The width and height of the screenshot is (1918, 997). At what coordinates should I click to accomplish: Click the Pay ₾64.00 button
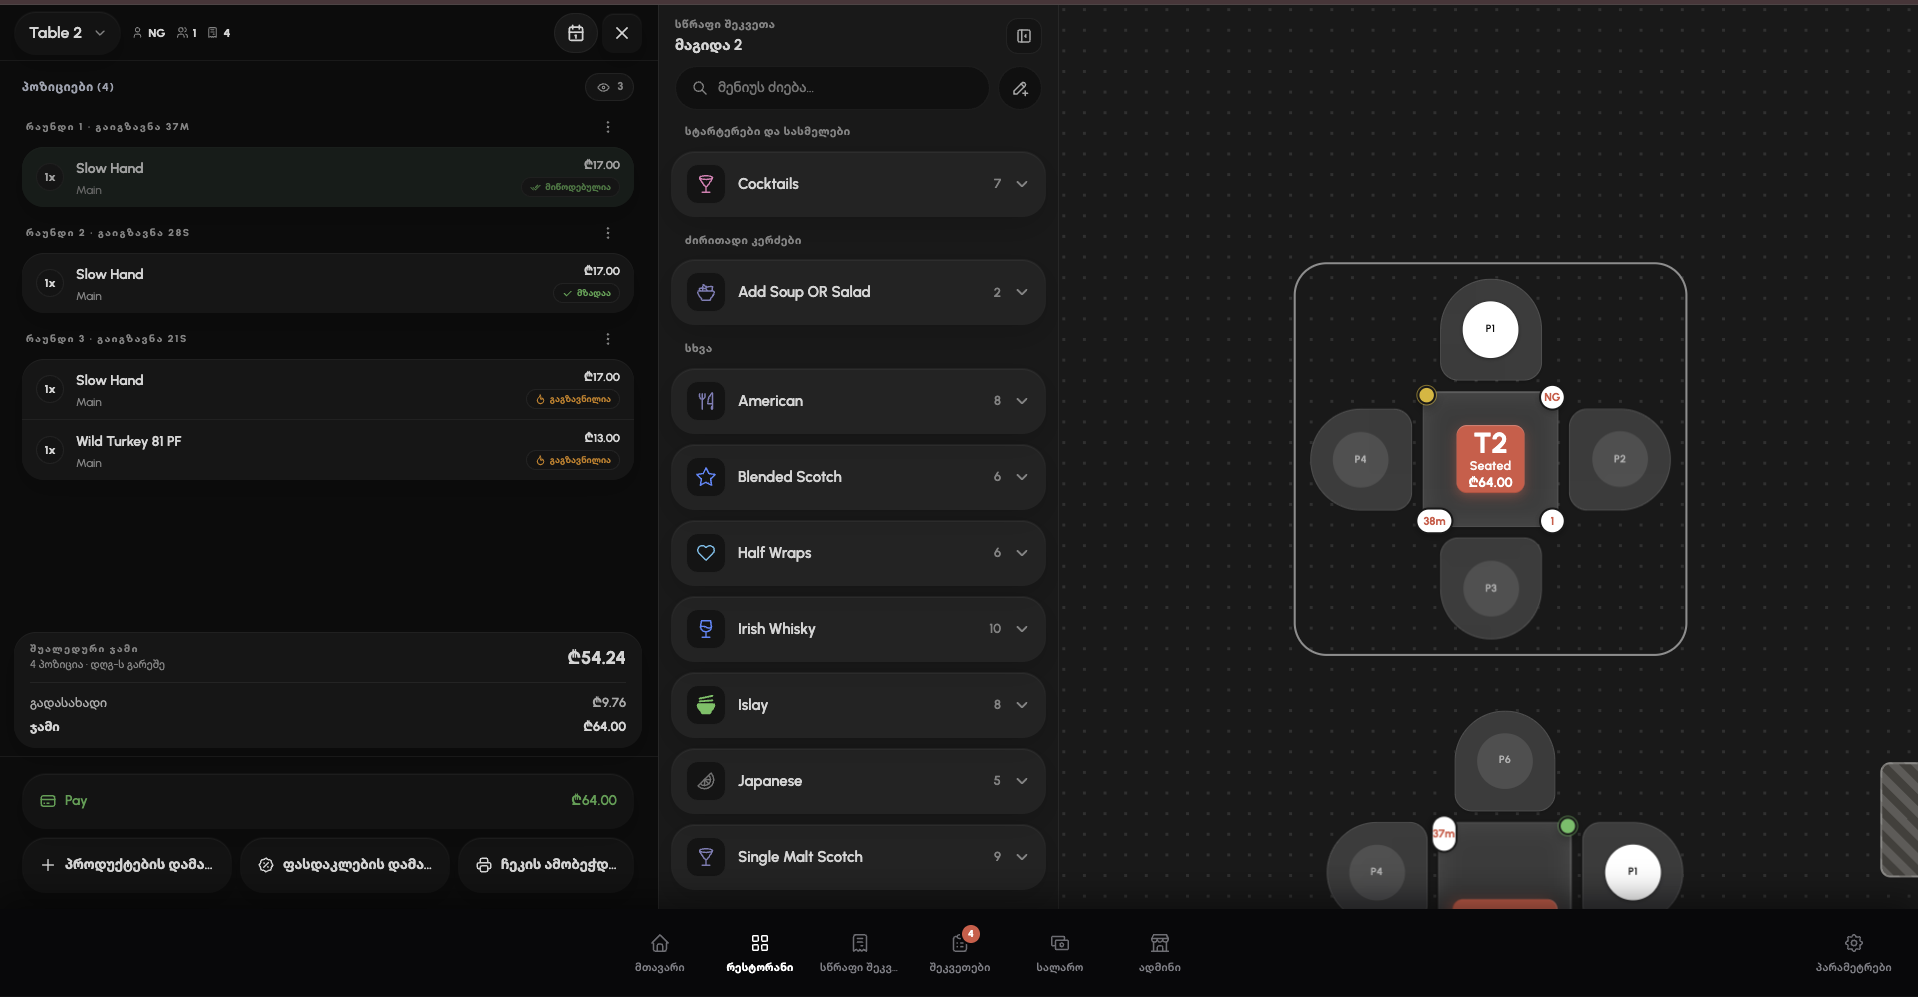pyautogui.click(x=328, y=801)
